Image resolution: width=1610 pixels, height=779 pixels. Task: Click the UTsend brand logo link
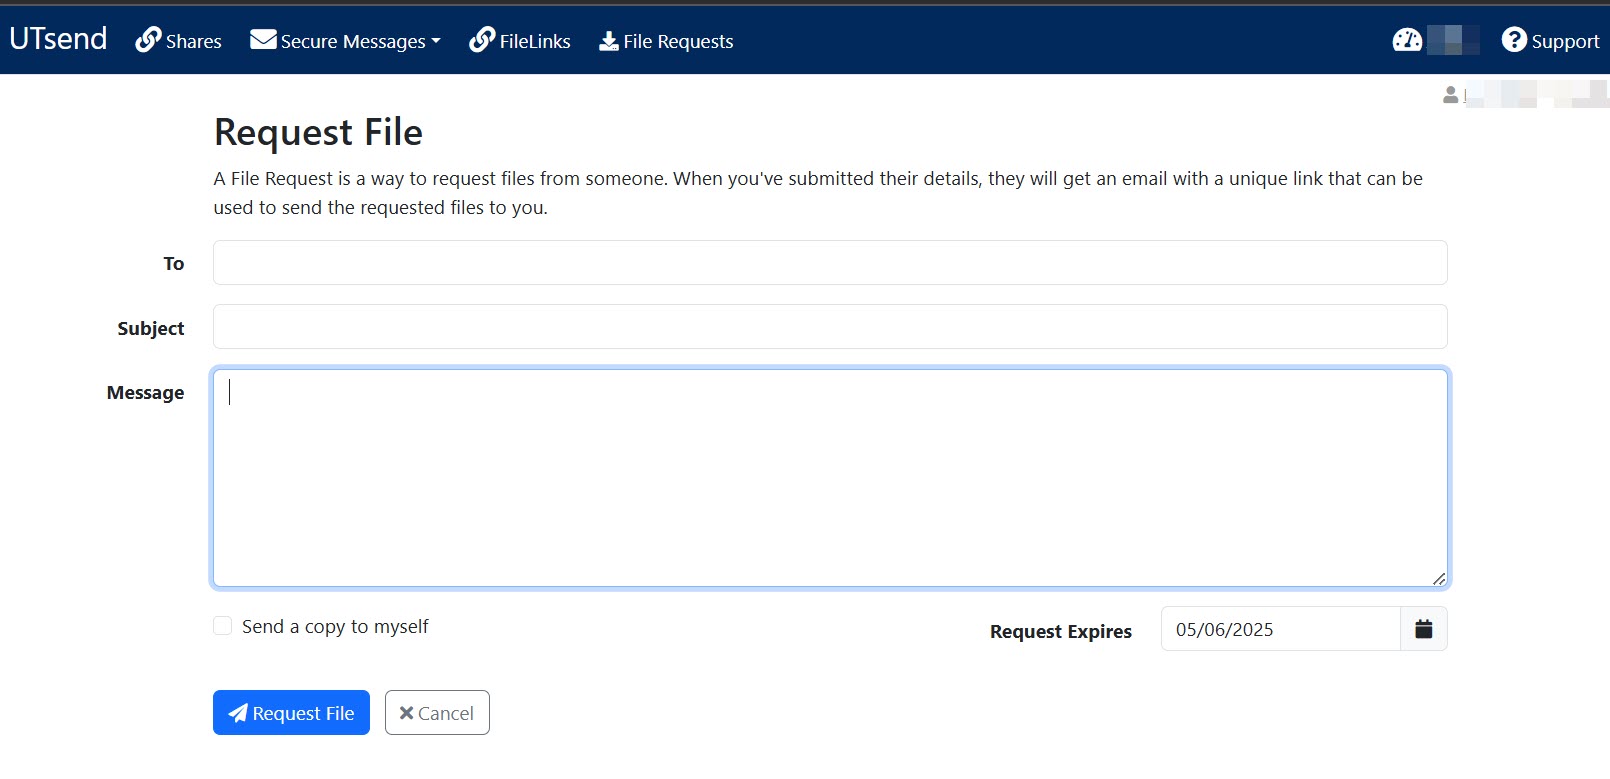pyautogui.click(x=58, y=38)
